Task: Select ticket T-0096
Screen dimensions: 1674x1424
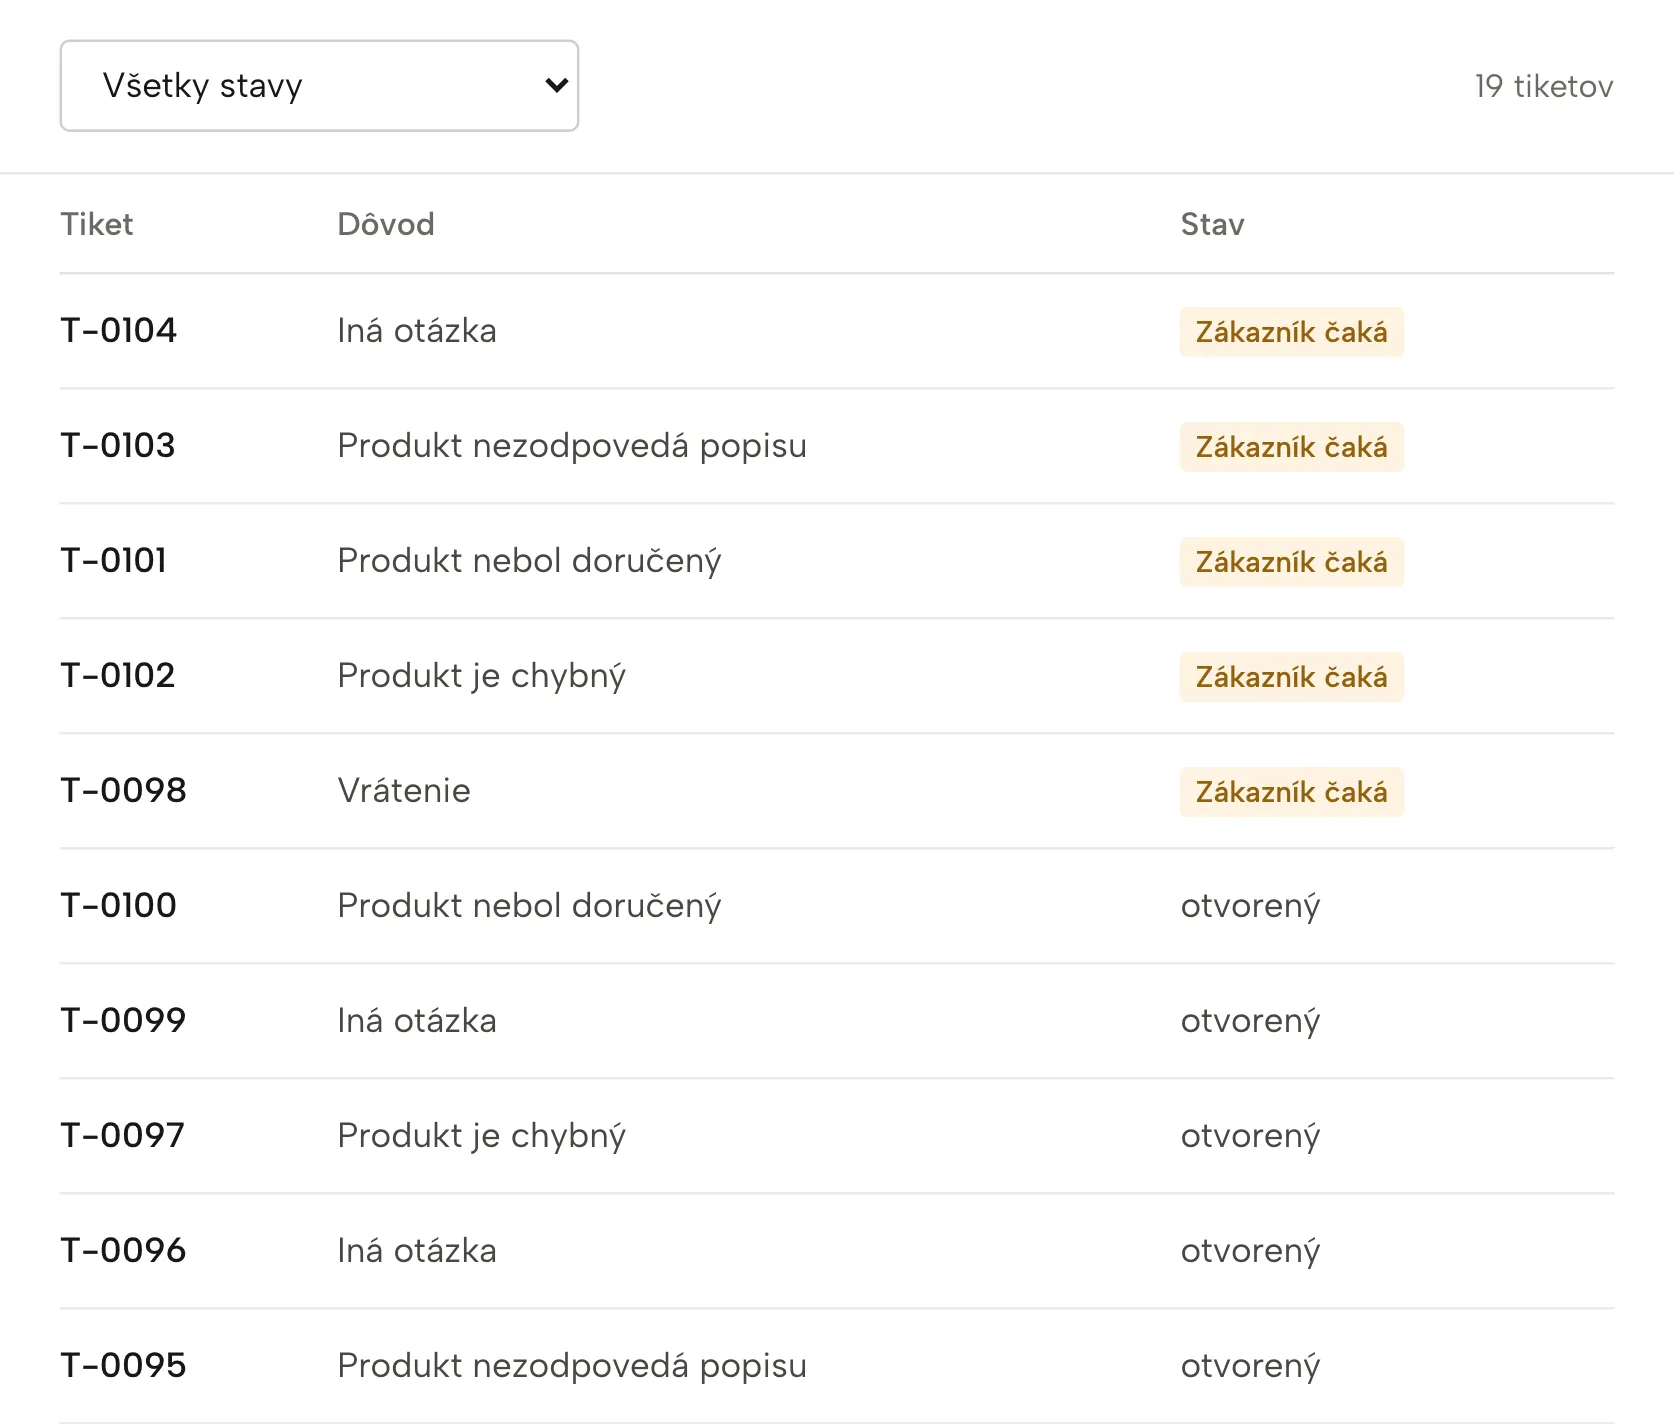Action: tap(837, 1251)
